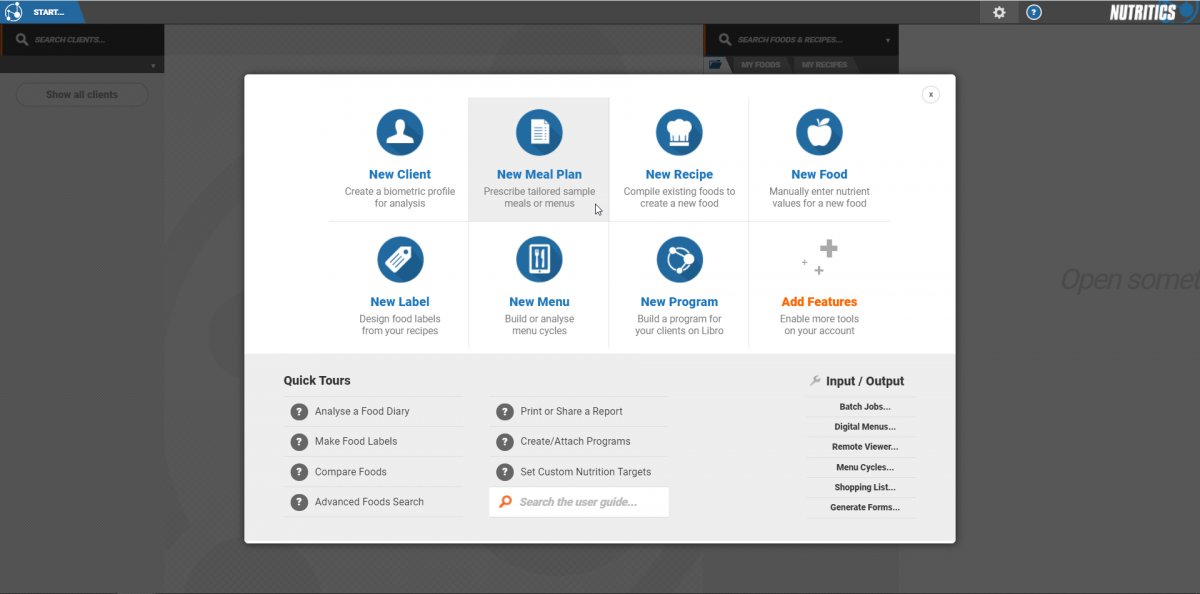This screenshot has width=1200, height=594.
Task: Click the New Label tag icon
Action: [x=399, y=260]
